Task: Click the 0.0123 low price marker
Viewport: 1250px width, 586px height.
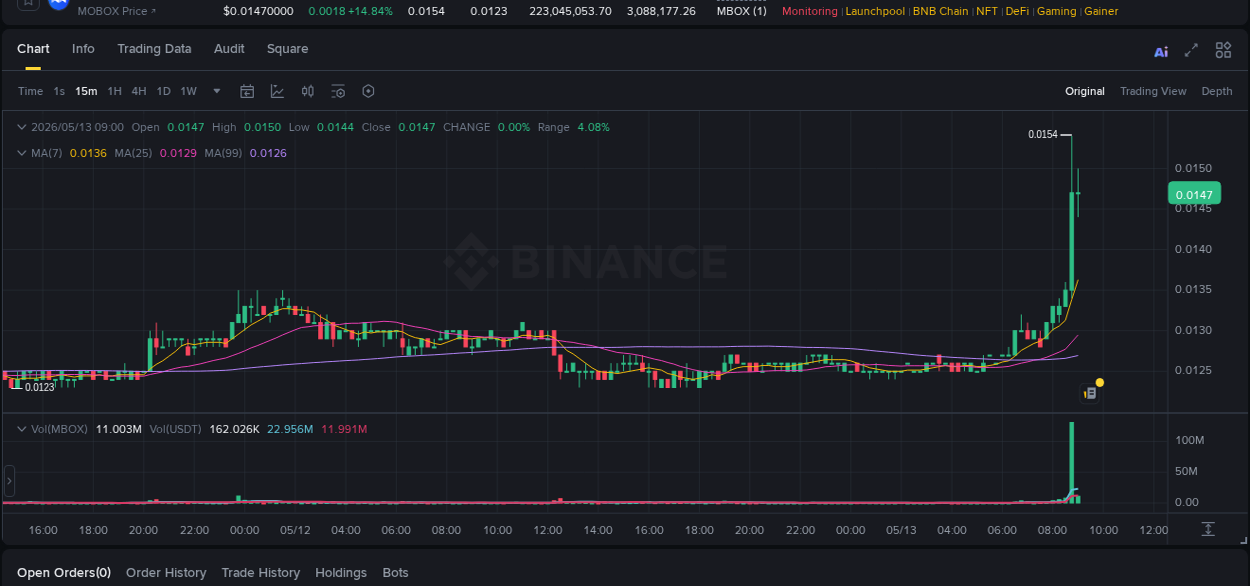Action: 40,387
